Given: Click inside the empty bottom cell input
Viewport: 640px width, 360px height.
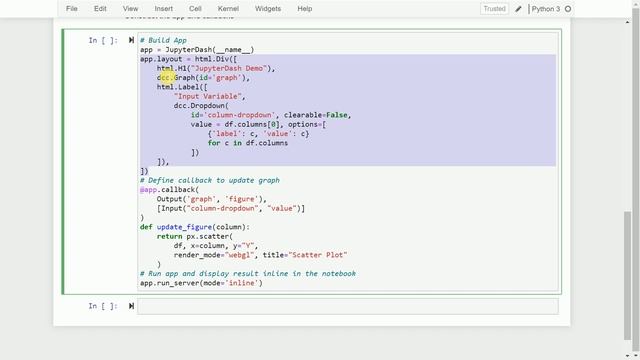Looking at the screenshot, I should (x=348, y=306).
